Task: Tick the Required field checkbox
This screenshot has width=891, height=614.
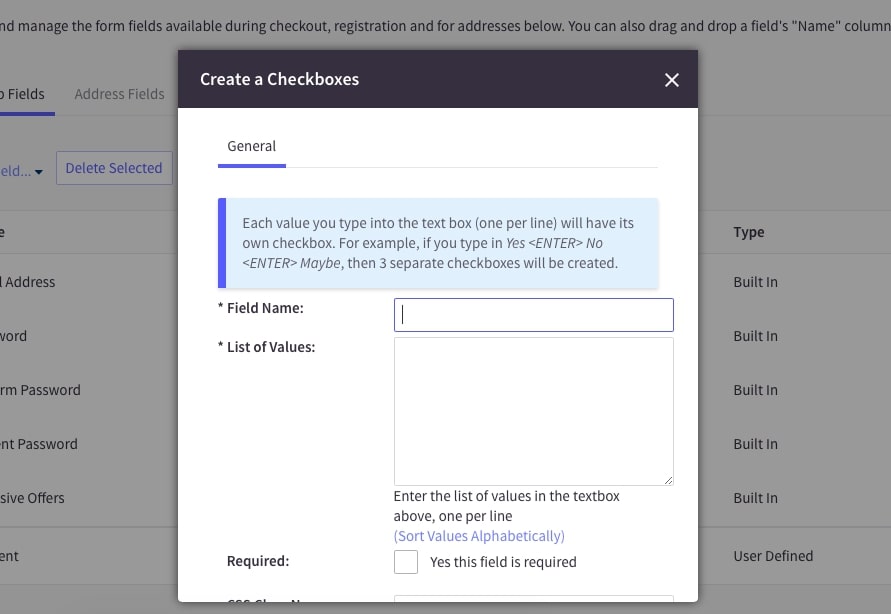Action: pos(406,562)
